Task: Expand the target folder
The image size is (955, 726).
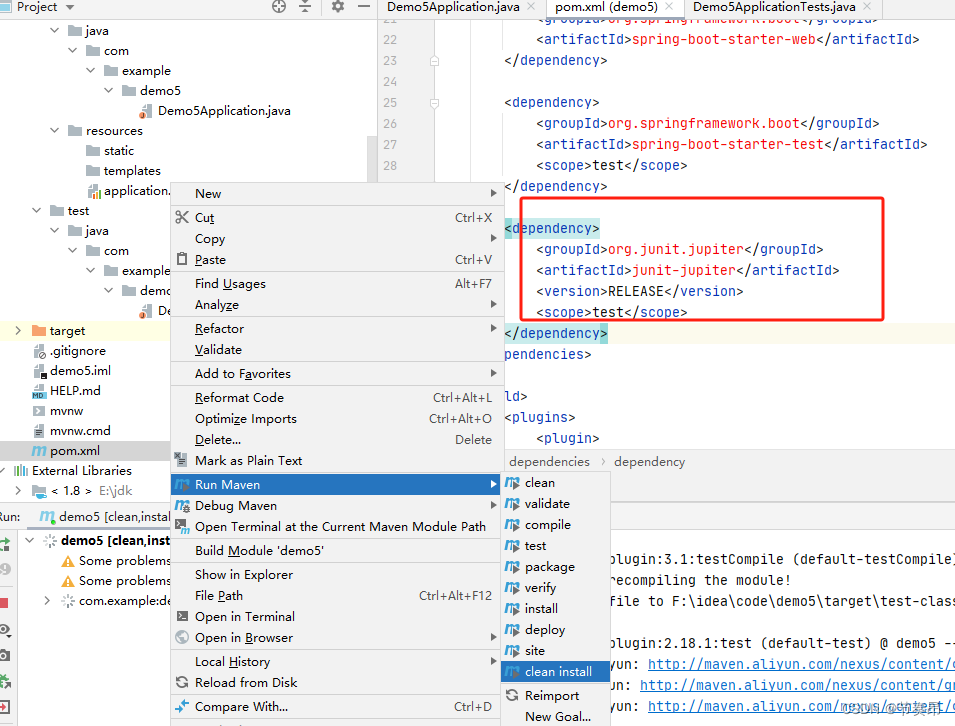Action: click(x=18, y=330)
